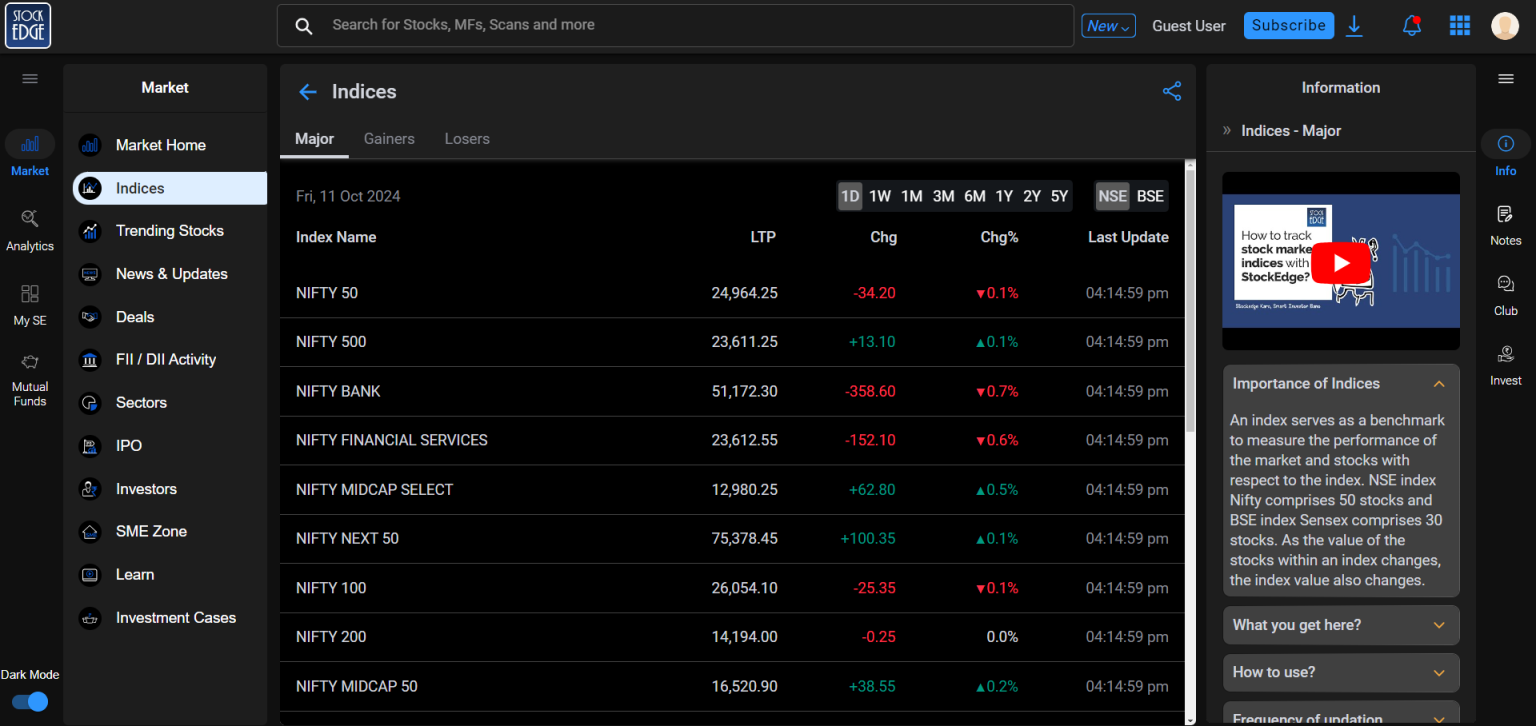Image resolution: width=1536 pixels, height=726 pixels.
Task: Expand the 'What you get here?' section
Action: click(1340, 625)
